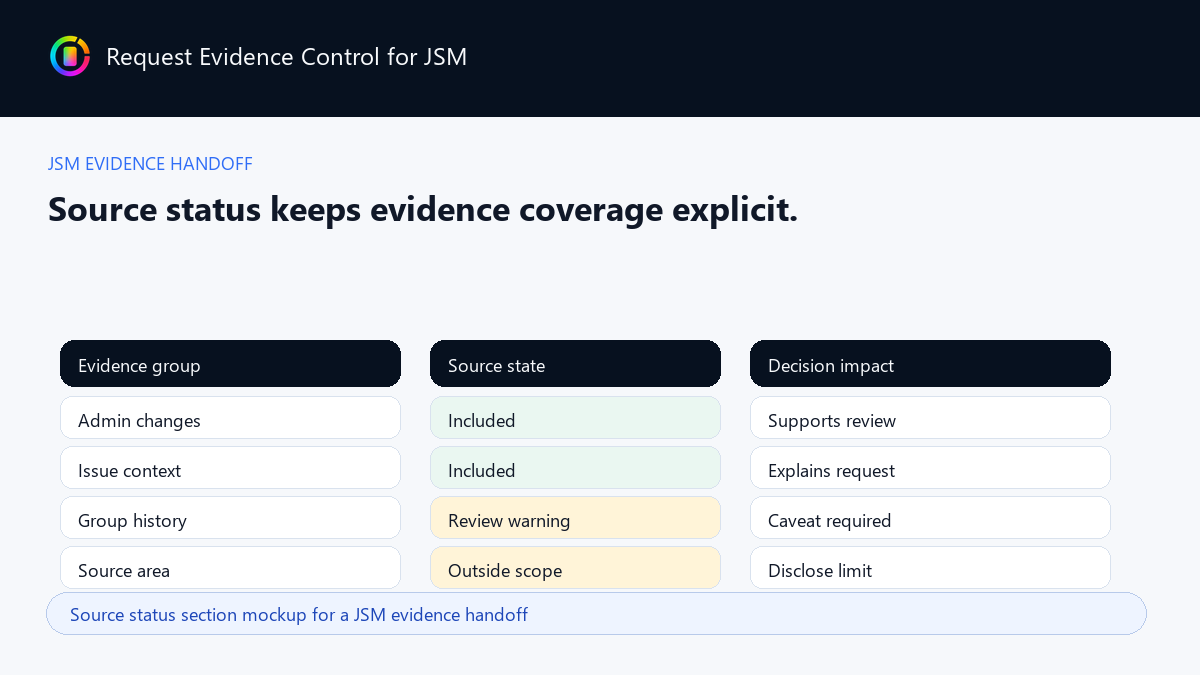This screenshot has height=675, width=1200.
Task: Select the Explains request cell
Action: tap(930, 468)
